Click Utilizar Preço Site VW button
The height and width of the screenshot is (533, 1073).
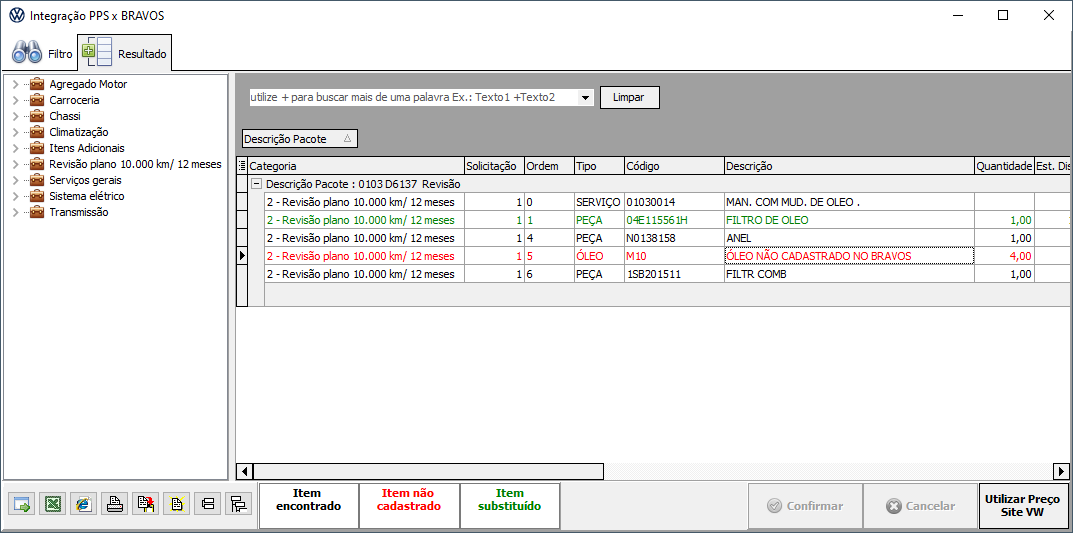click(1022, 506)
